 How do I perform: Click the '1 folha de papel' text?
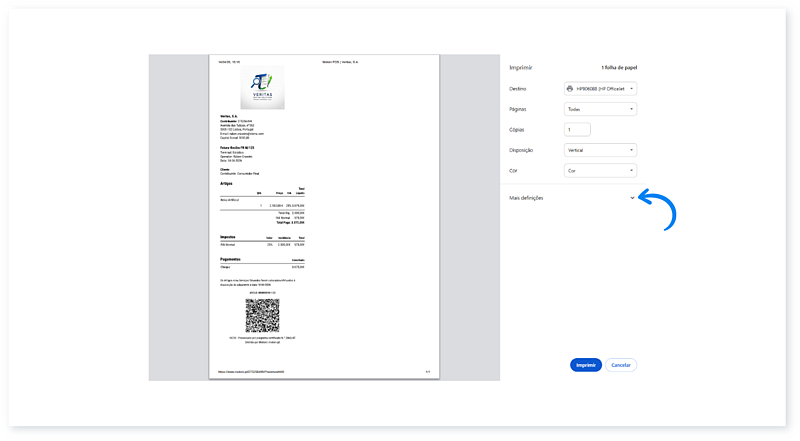point(619,67)
